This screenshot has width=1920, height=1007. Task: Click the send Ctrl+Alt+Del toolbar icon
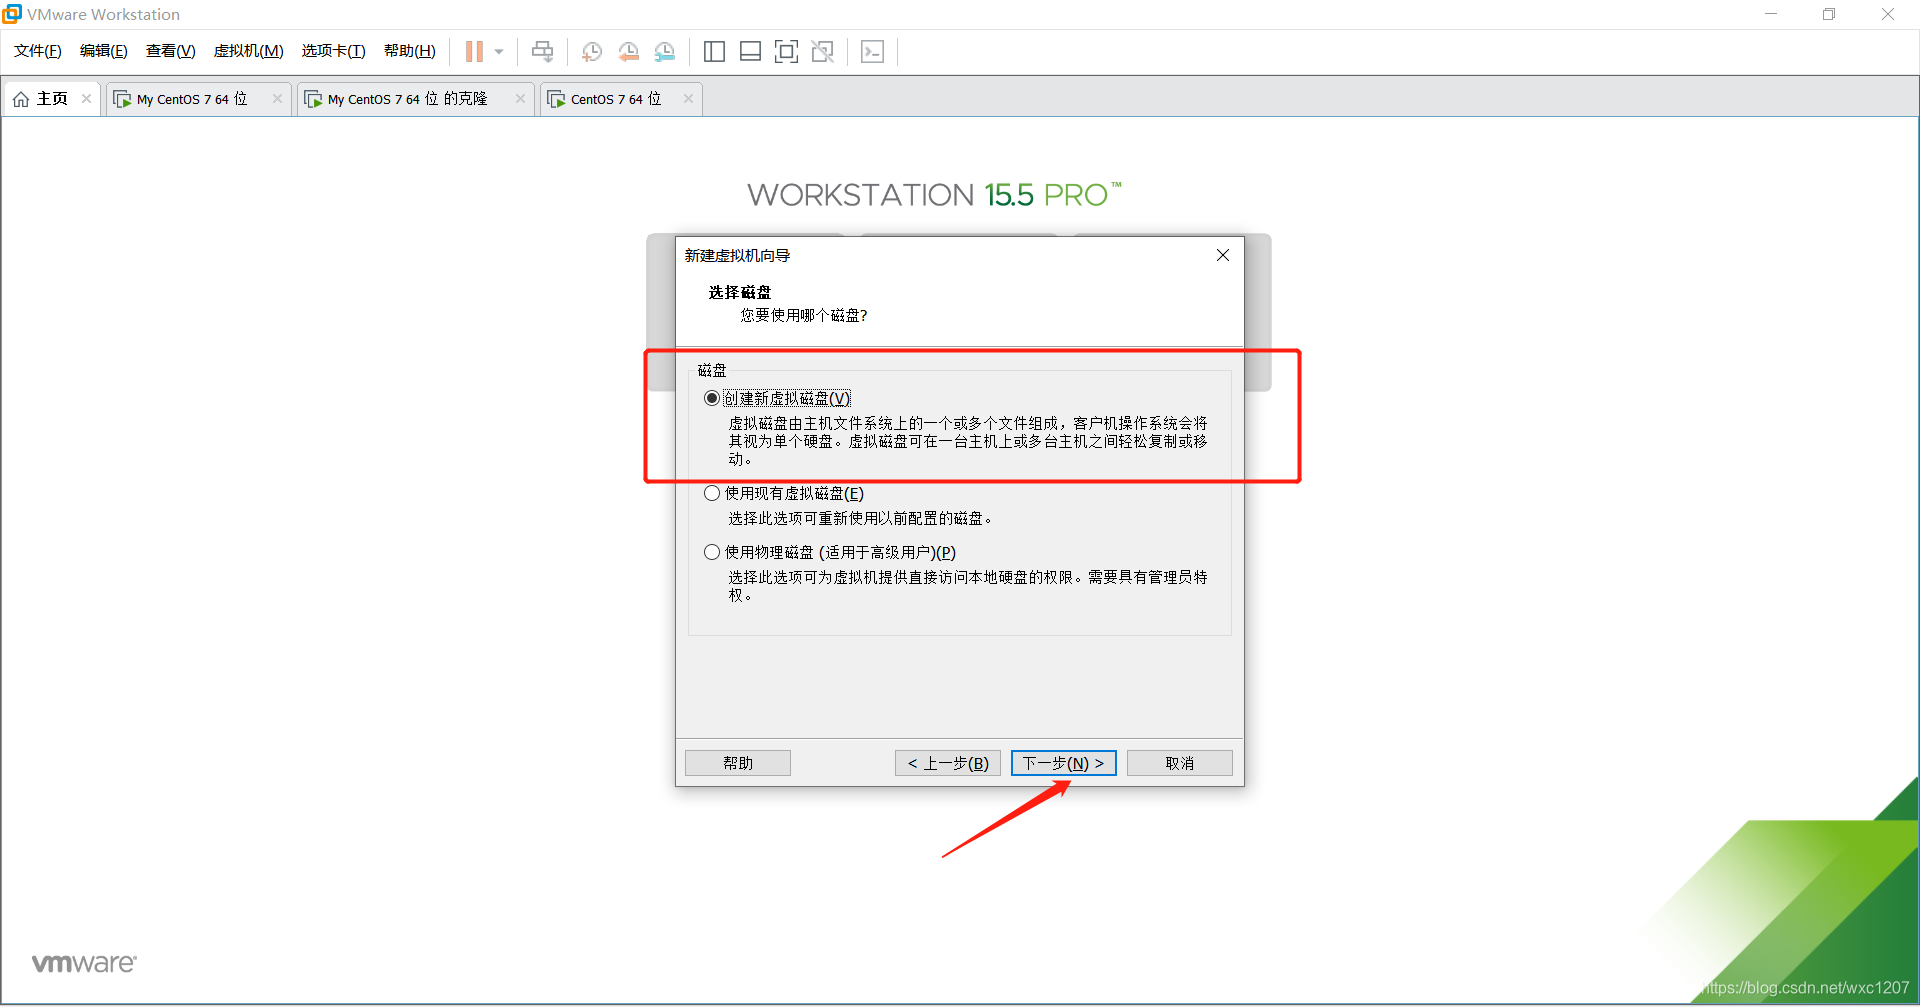click(x=543, y=51)
